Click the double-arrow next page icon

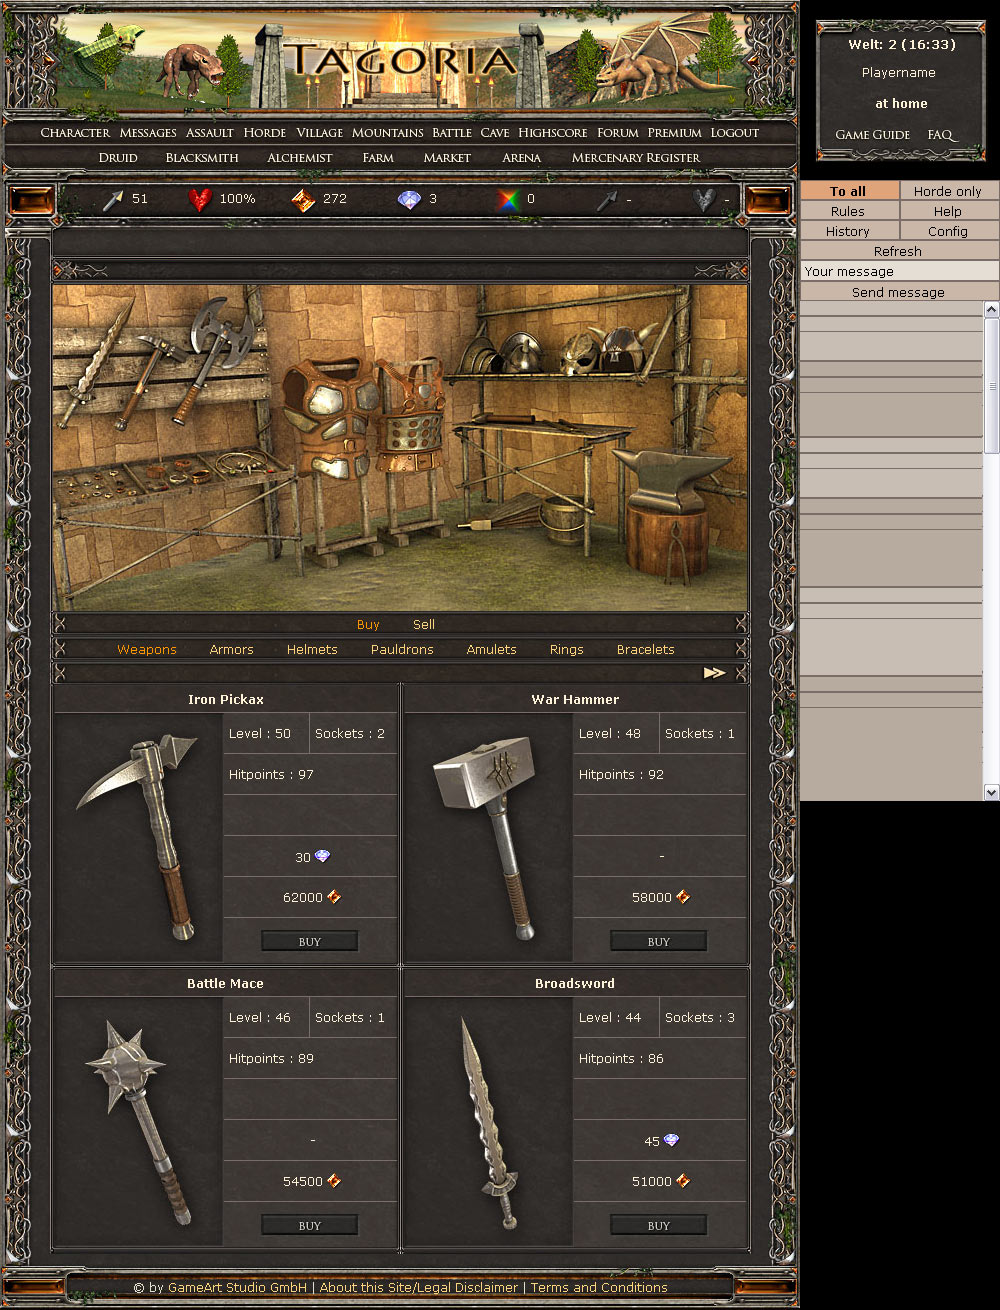tap(714, 673)
